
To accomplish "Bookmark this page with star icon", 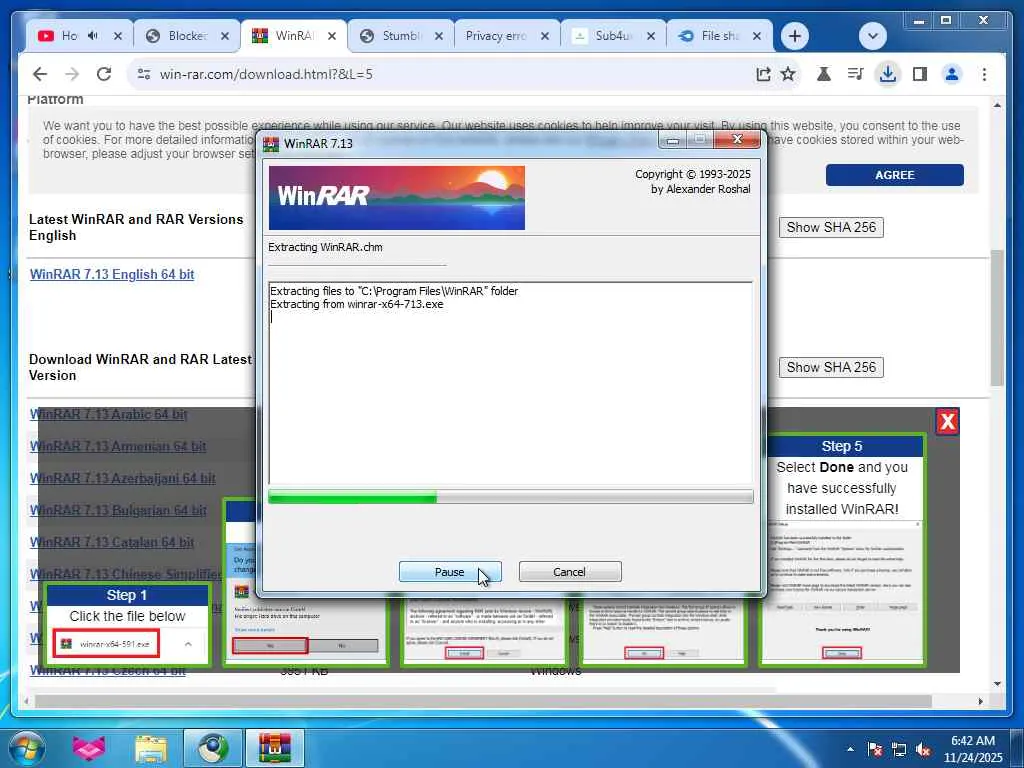I will [x=788, y=74].
